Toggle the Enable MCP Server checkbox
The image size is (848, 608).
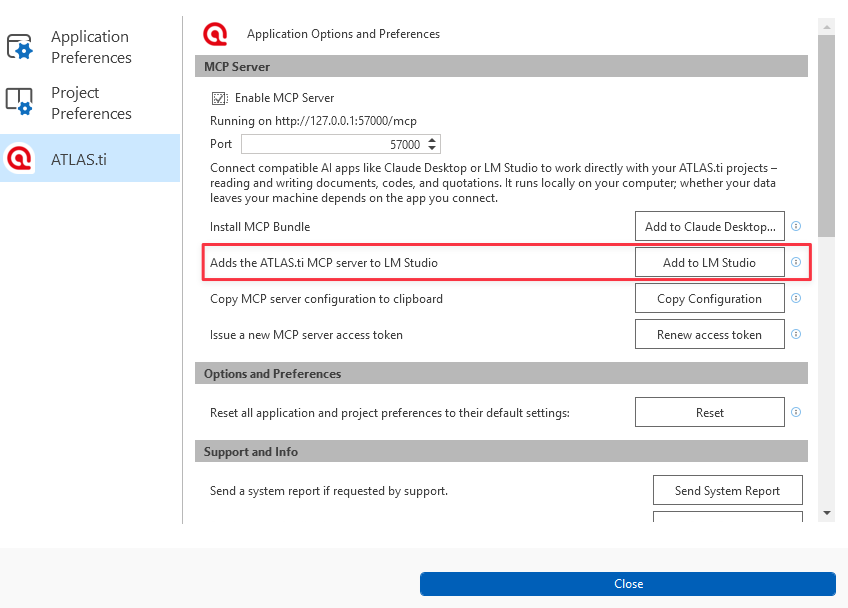pyautogui.click(x=219, y=98)
